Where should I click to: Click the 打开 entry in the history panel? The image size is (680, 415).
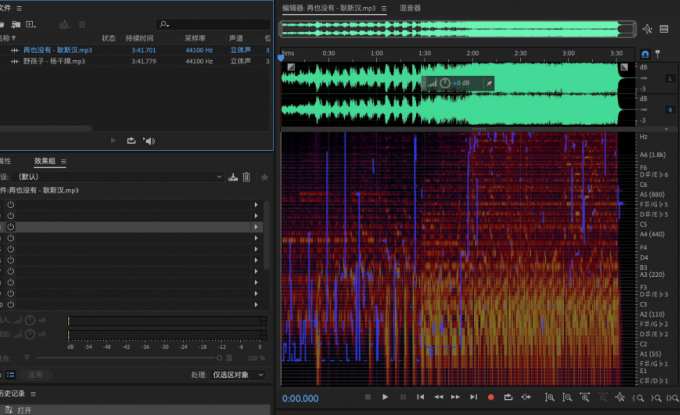(x=24, y=410)
